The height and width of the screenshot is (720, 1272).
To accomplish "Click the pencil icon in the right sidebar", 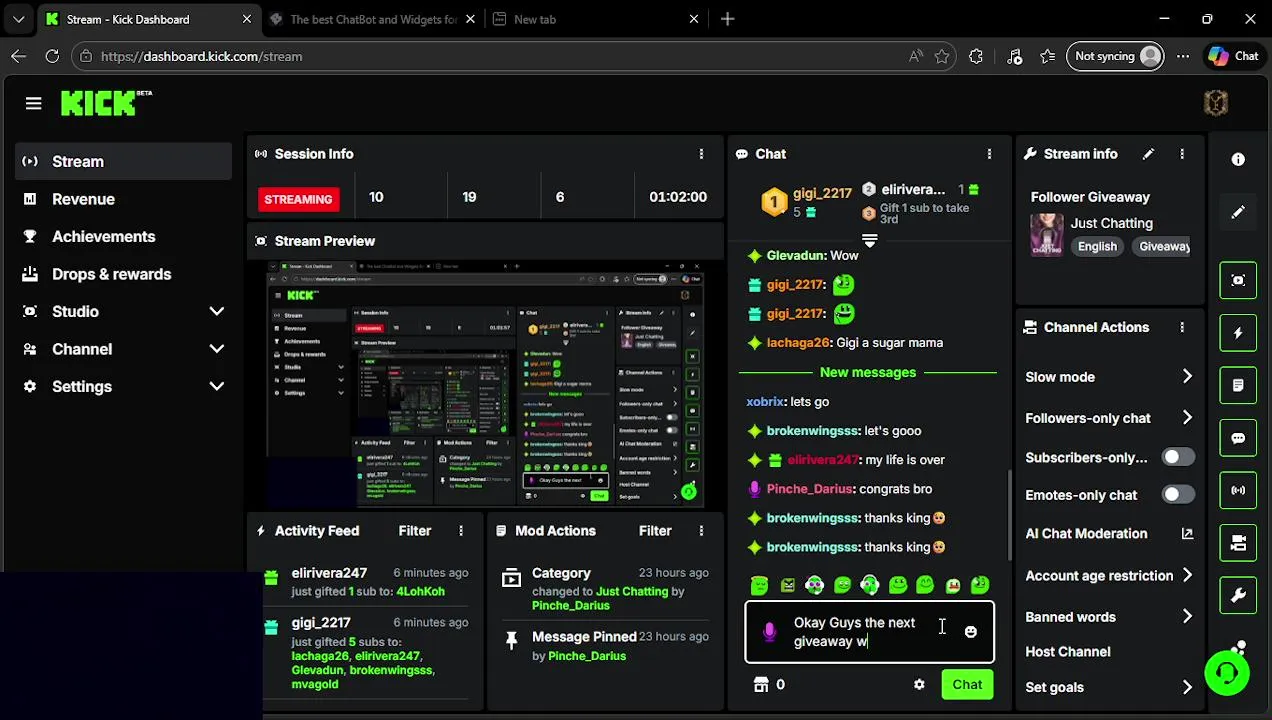I will click(x=1238, y=212).
